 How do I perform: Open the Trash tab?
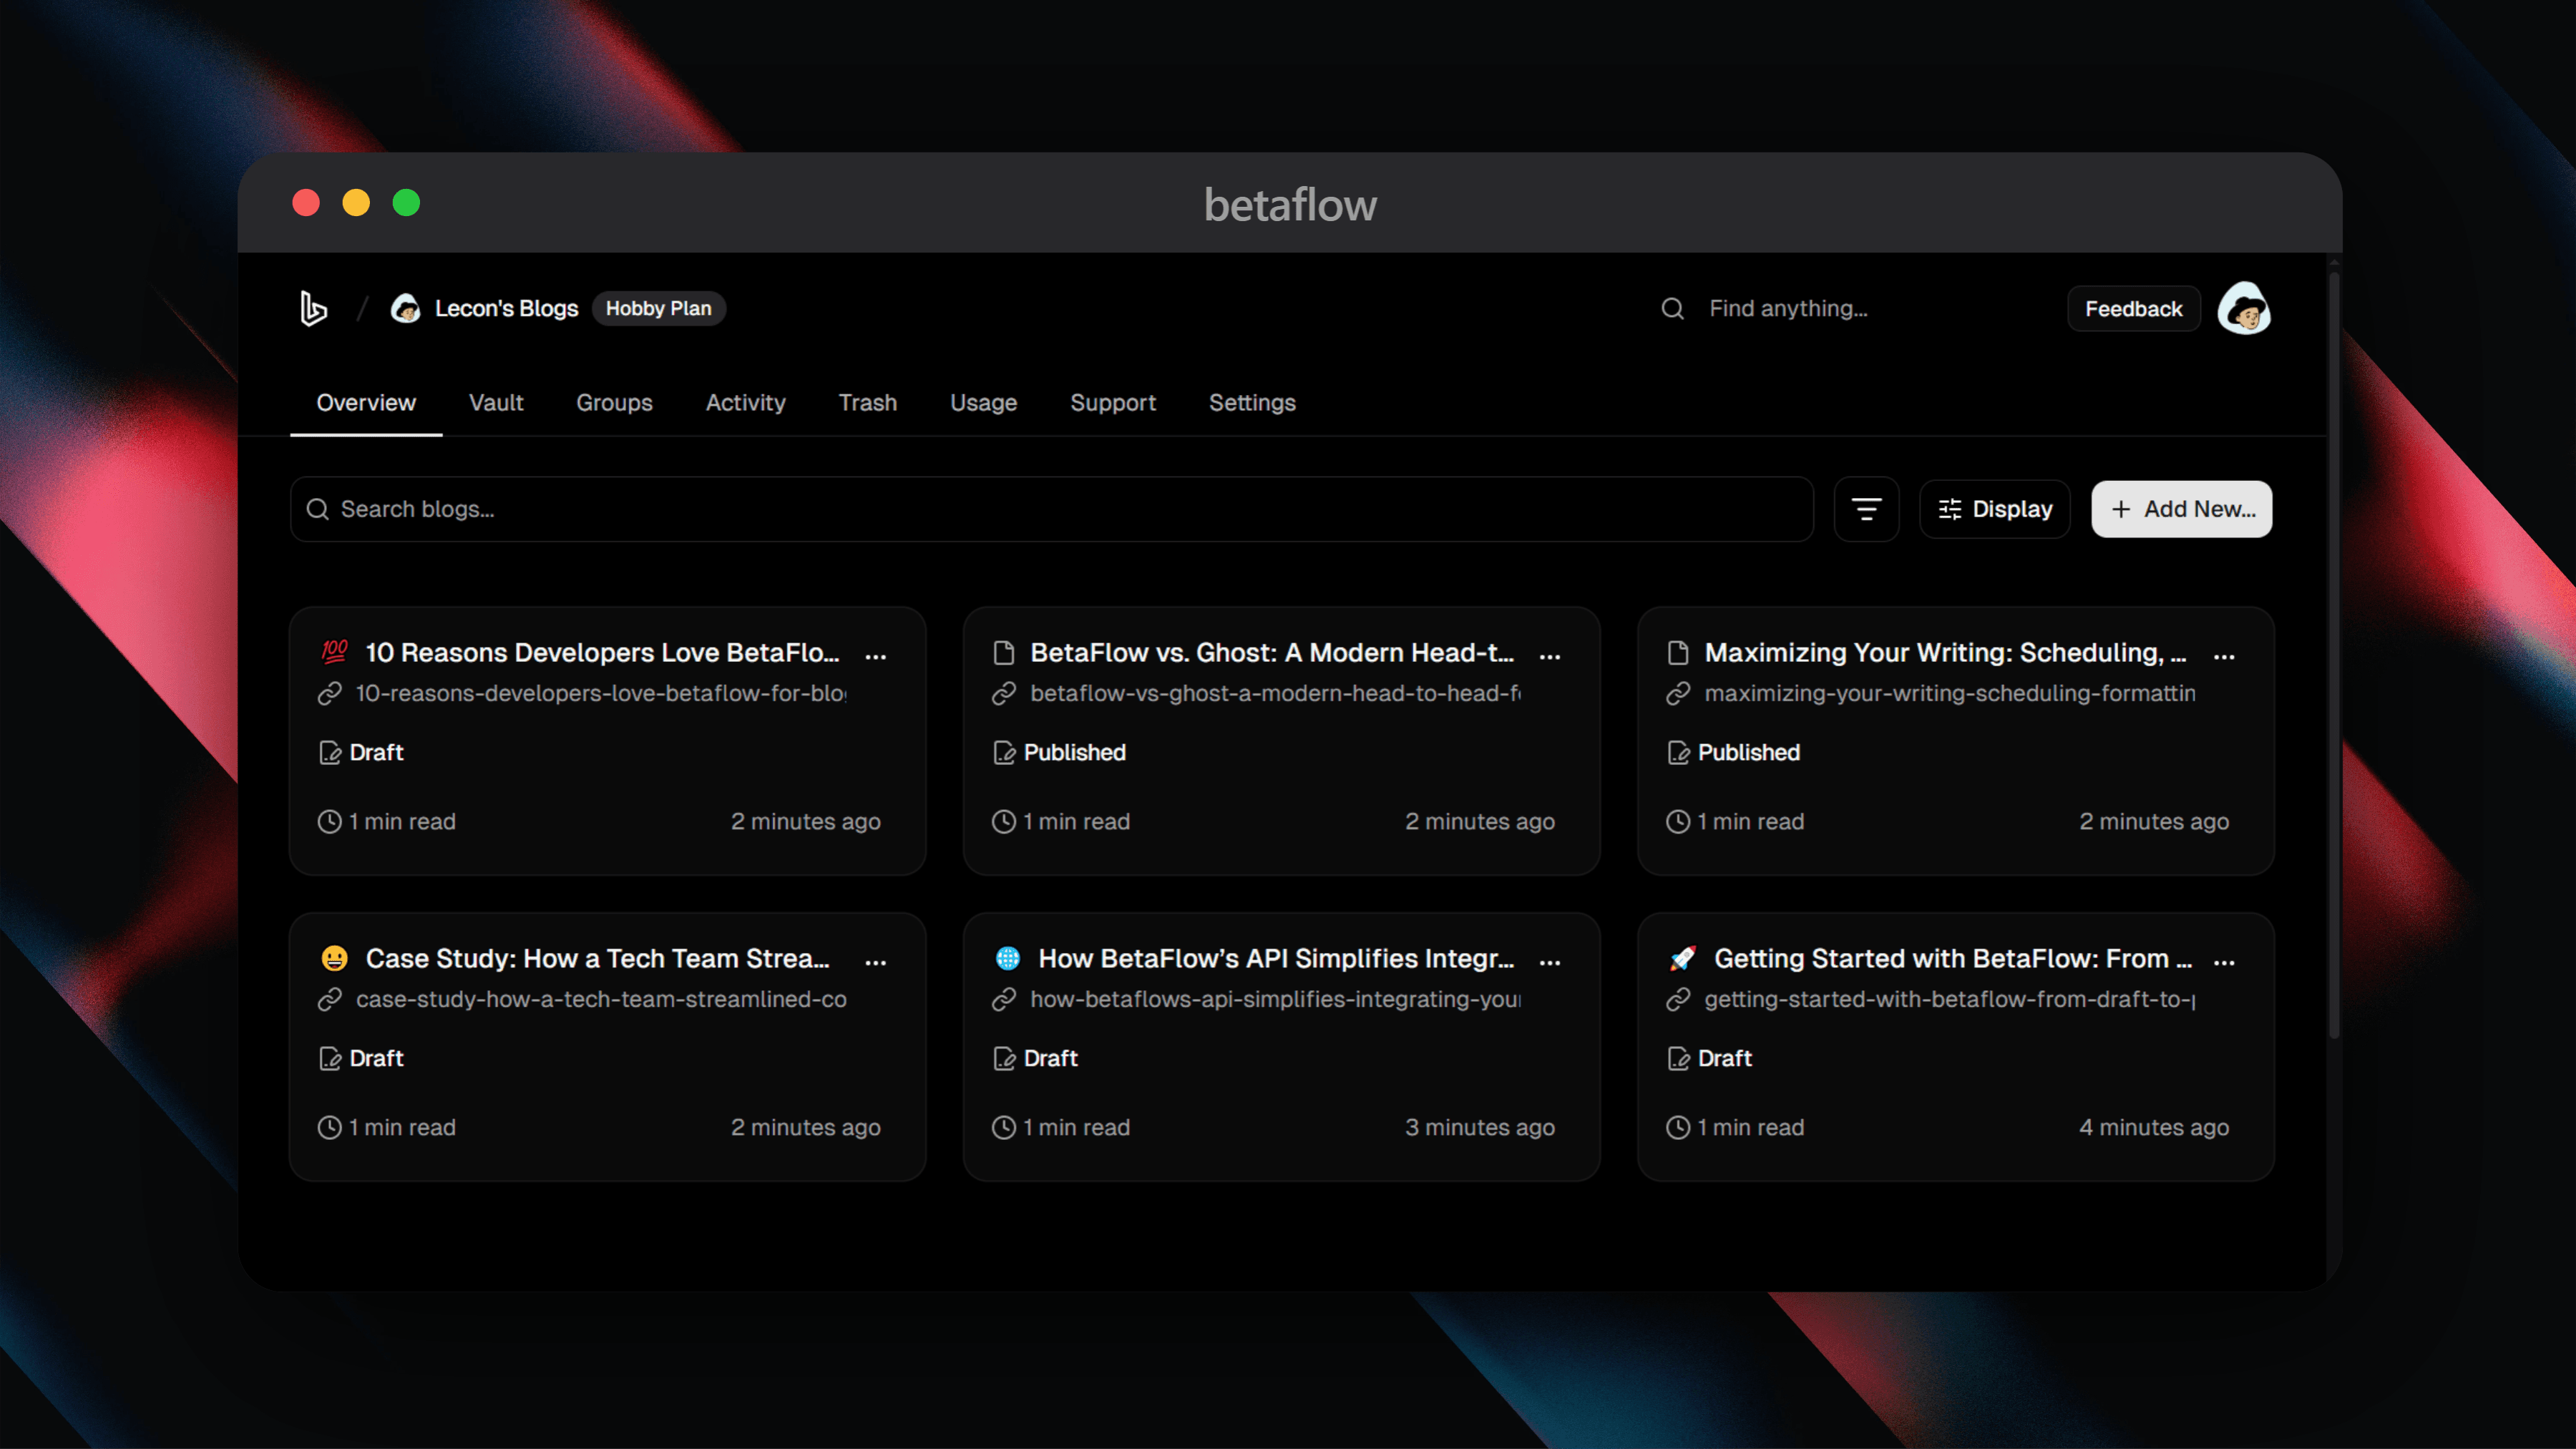pyautogui.click(x=868, y=402)
